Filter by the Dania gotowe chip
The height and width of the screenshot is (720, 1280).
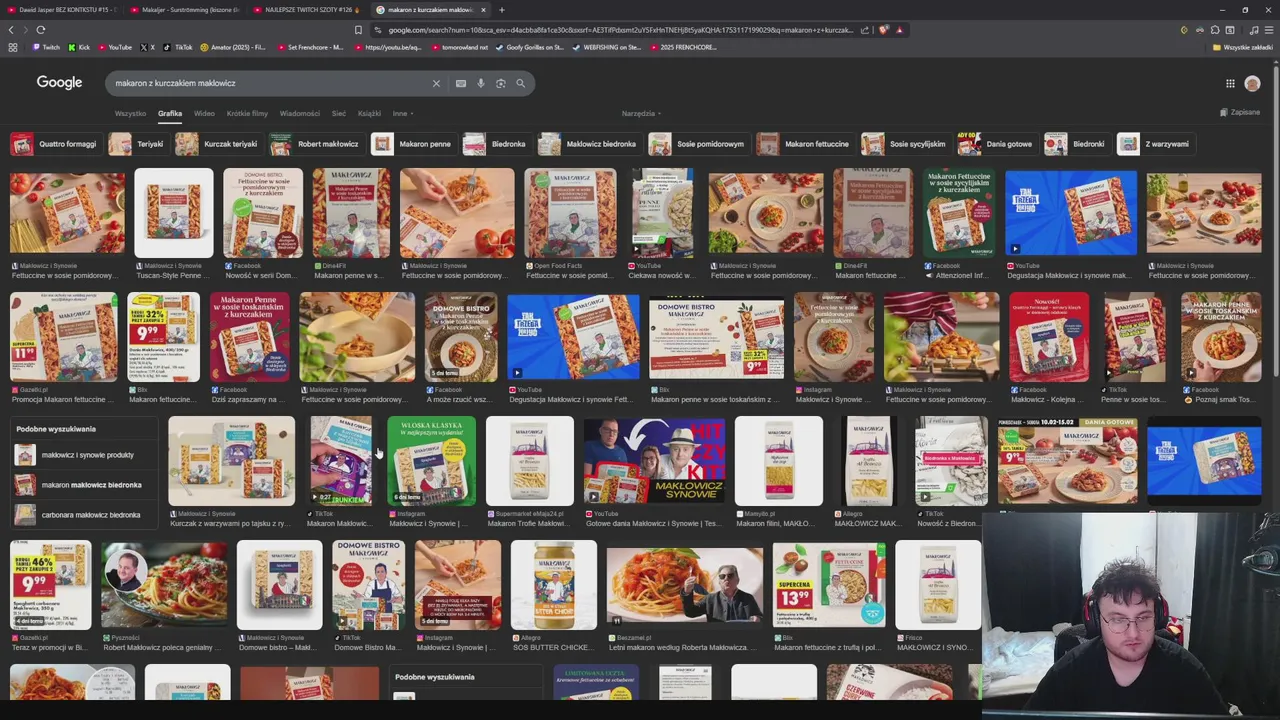996,144
